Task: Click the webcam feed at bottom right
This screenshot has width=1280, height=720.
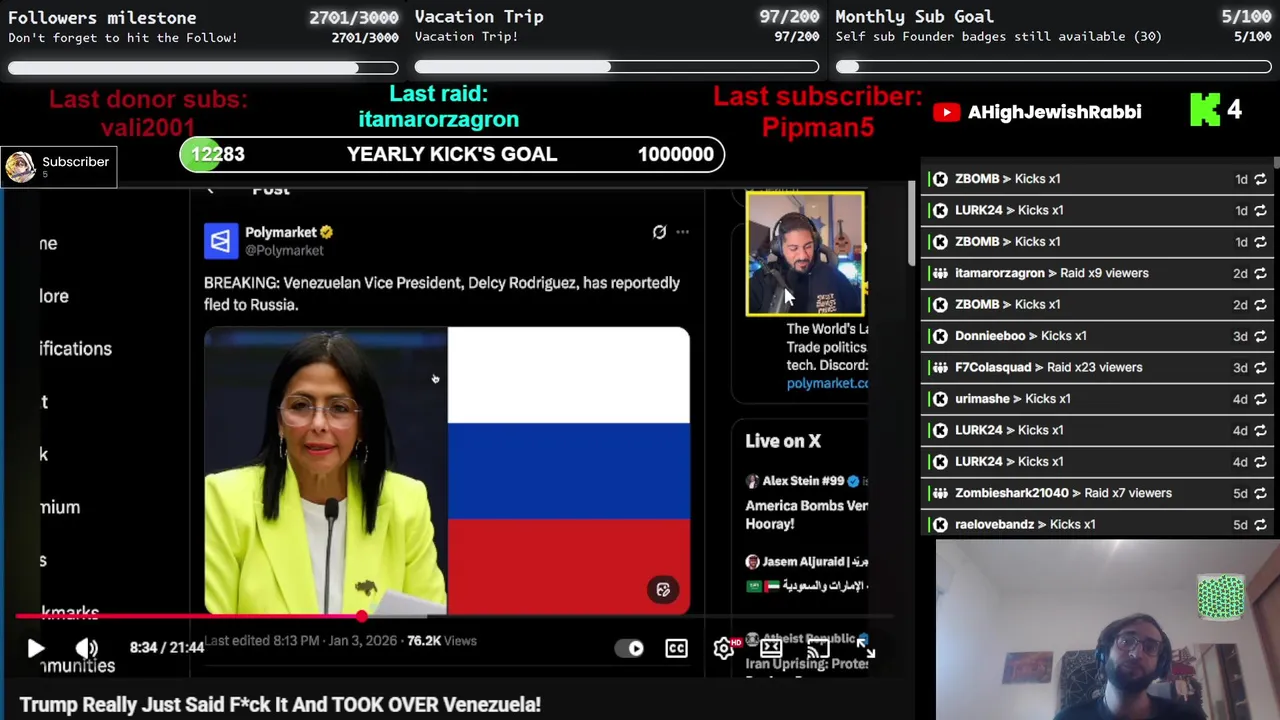Action: pos(1108,630)
